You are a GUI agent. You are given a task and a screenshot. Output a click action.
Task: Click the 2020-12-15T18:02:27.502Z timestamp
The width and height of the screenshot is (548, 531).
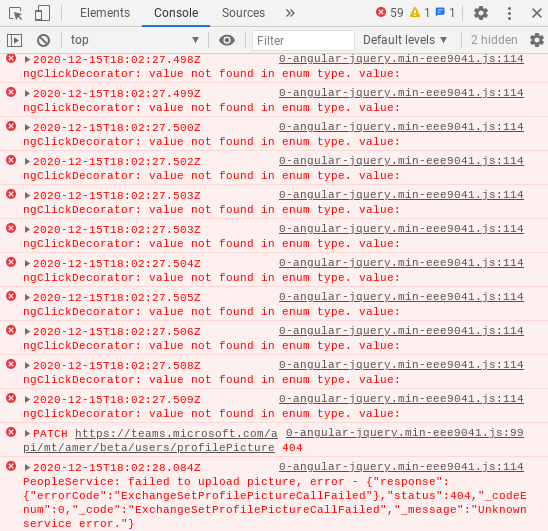(117, 162)
